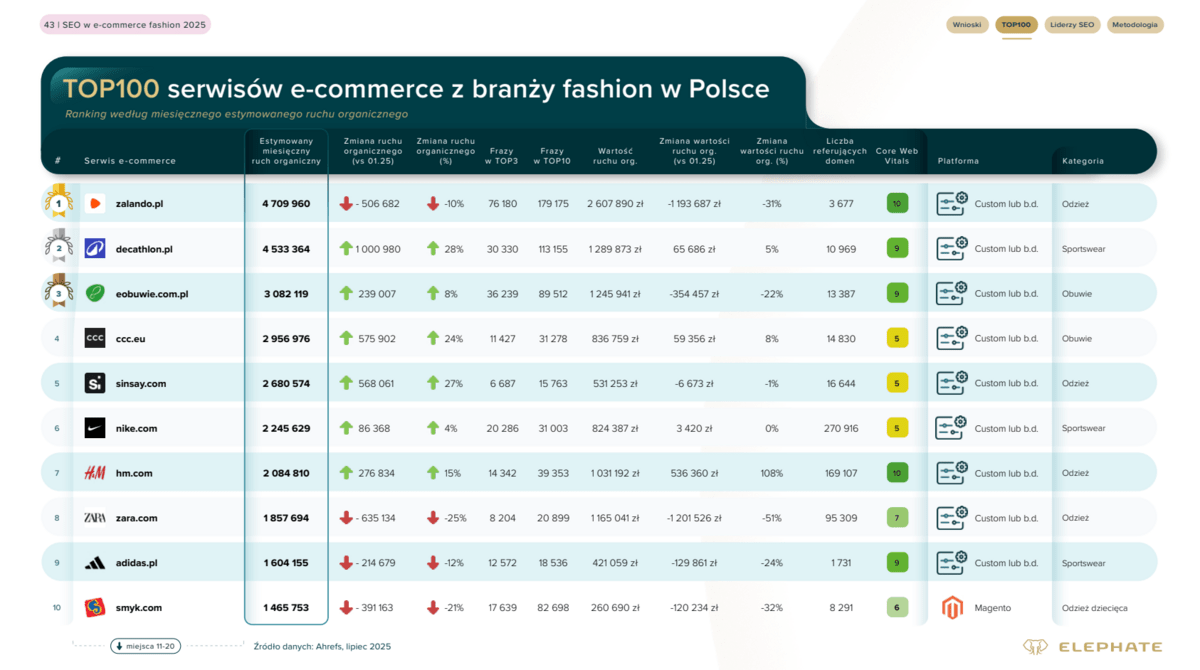Click the decathlon.pl site name
Viewport: 1200px width, 670px height.
pyautogui.click(x=144, y=248)
